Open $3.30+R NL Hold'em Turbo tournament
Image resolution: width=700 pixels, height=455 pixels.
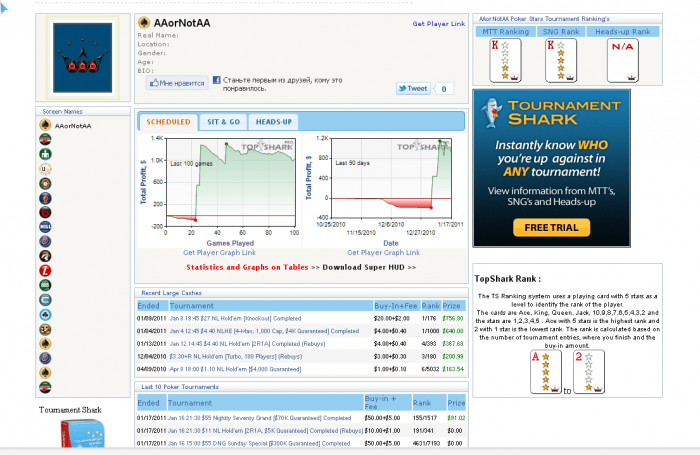click(236, 356)
